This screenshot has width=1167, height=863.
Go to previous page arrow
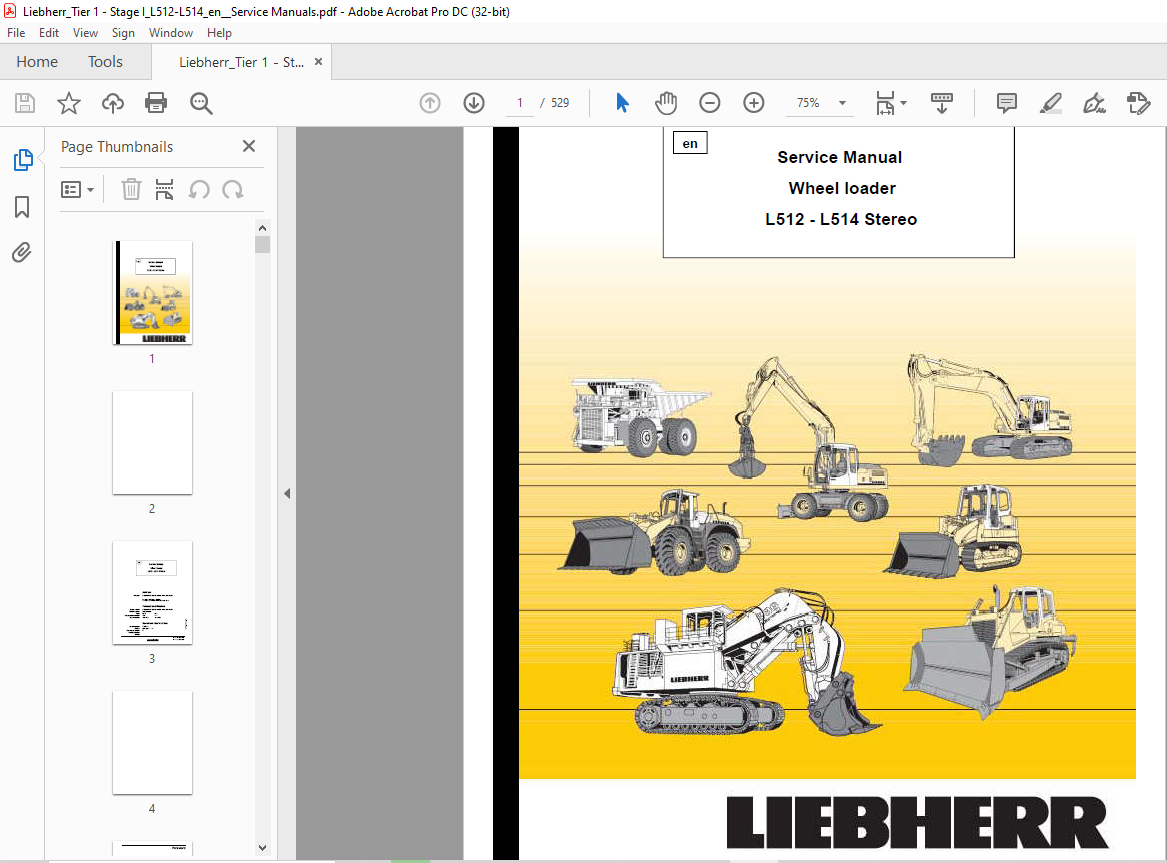tap(430, 103)
